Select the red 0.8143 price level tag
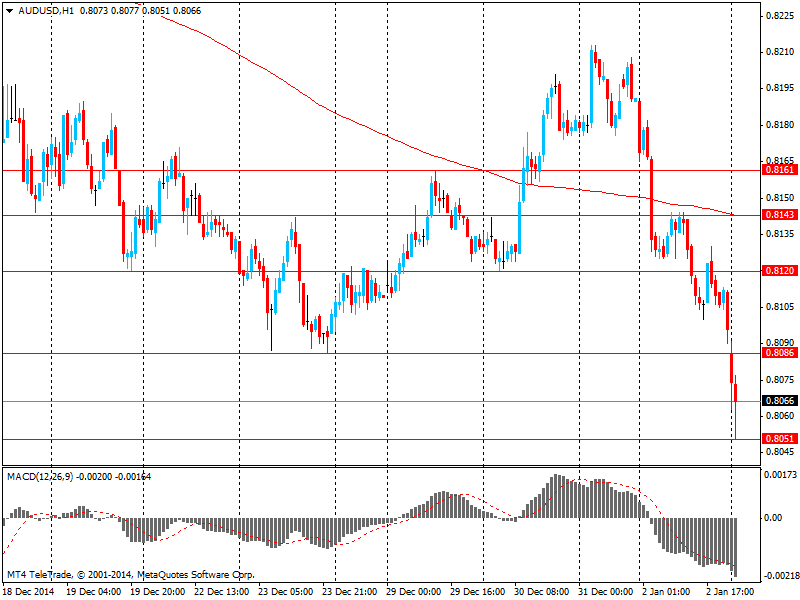Screen dimensions: 800x600 779,215
